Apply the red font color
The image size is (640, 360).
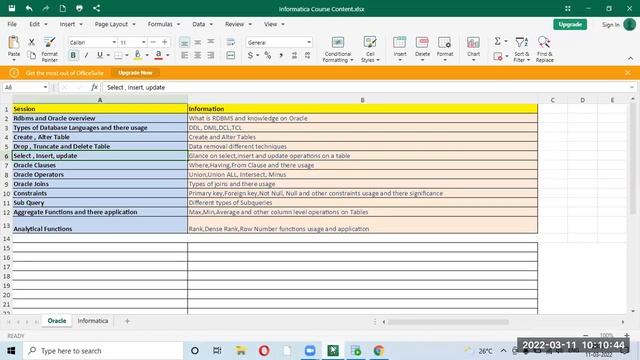(x=158, y=55)
